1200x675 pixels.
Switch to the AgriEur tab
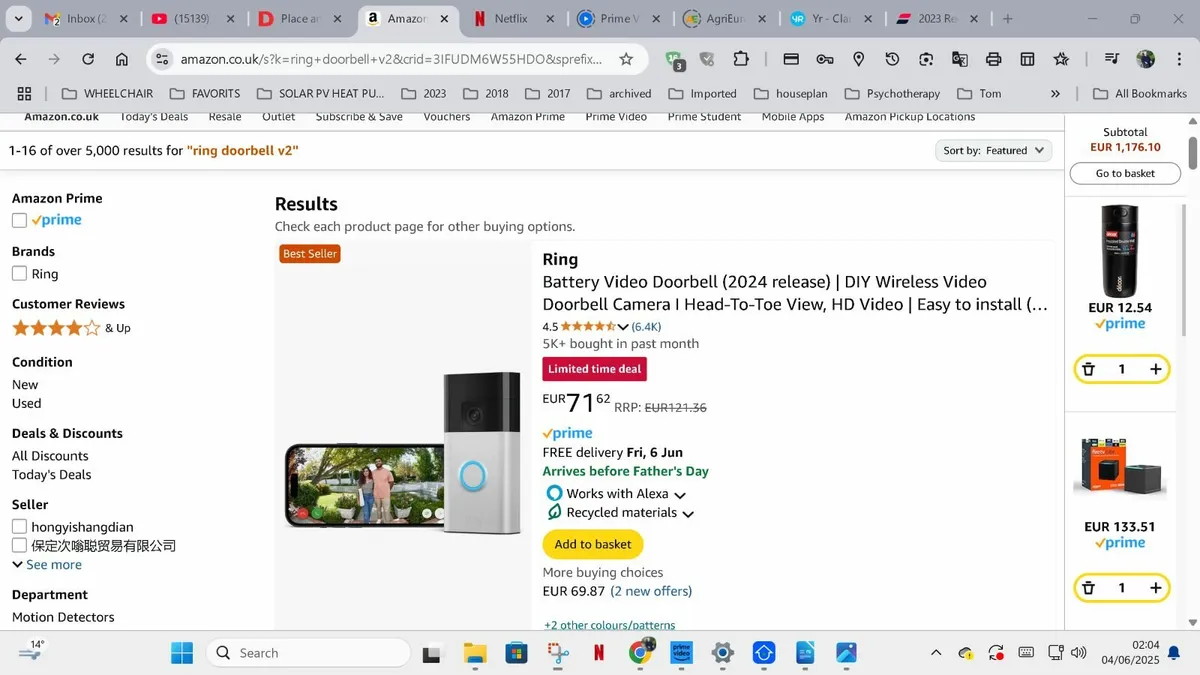pos(725,19)
